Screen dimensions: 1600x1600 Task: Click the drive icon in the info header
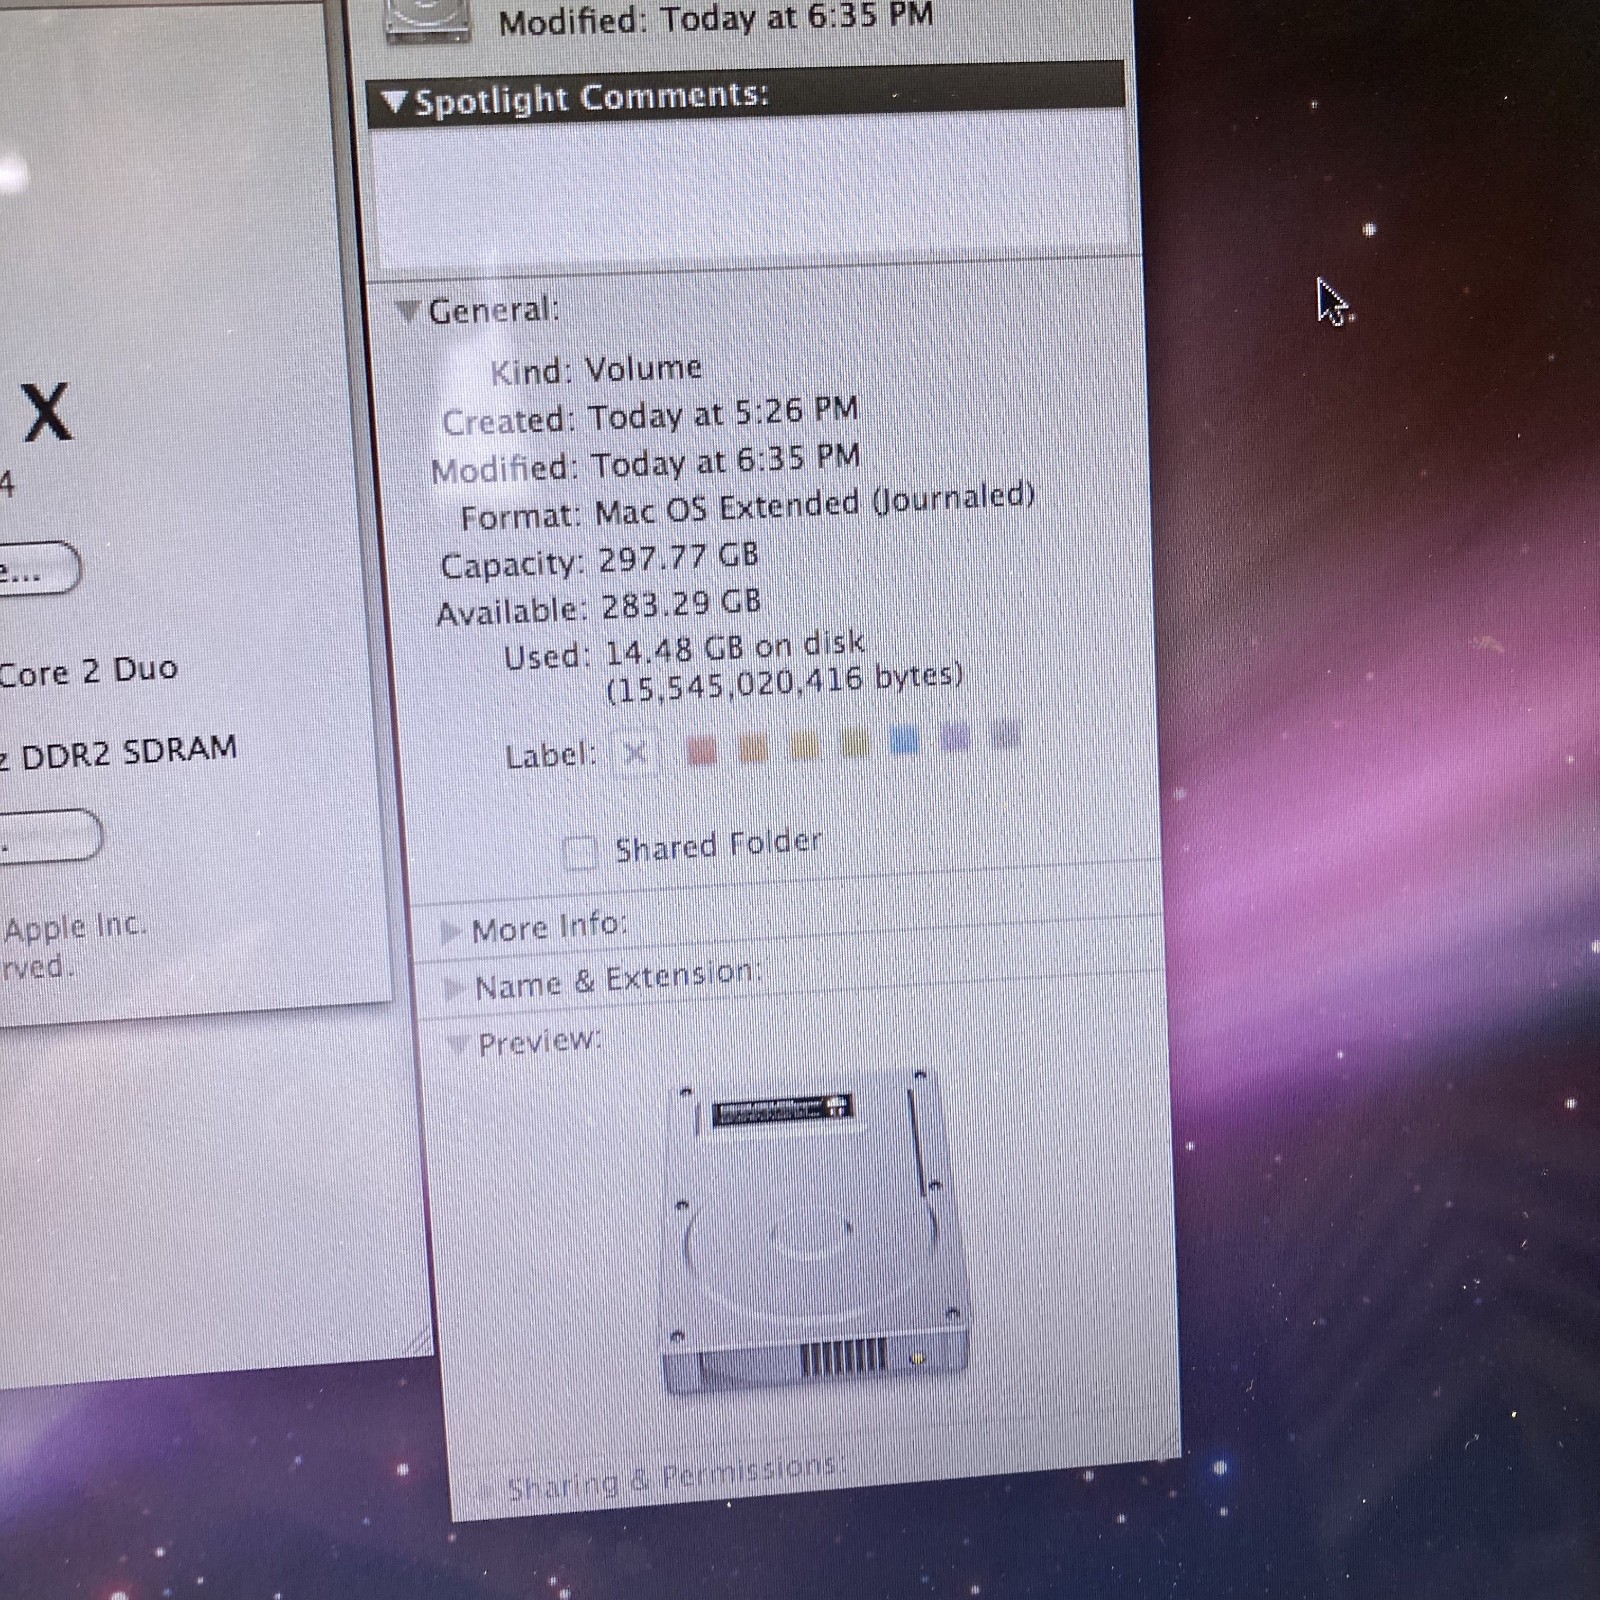pyautogui.click(x=427, y=20)
